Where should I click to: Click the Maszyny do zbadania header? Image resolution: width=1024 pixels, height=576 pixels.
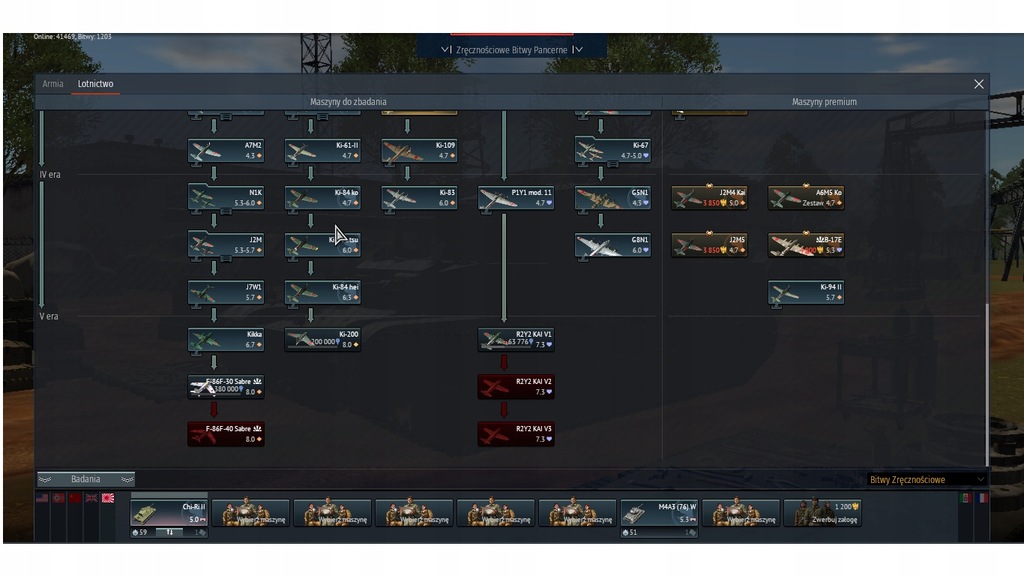[x=348, y=102]
